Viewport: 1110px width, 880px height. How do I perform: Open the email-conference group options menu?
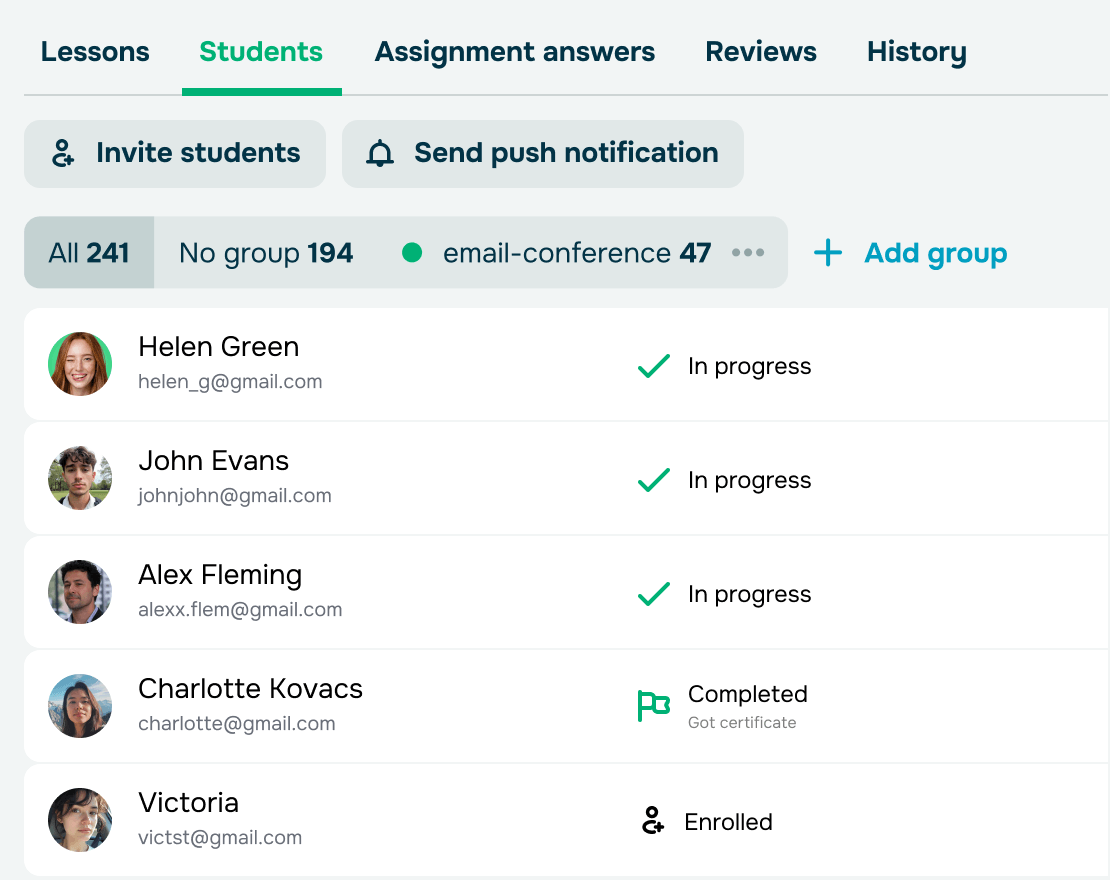tap(747, 253)
